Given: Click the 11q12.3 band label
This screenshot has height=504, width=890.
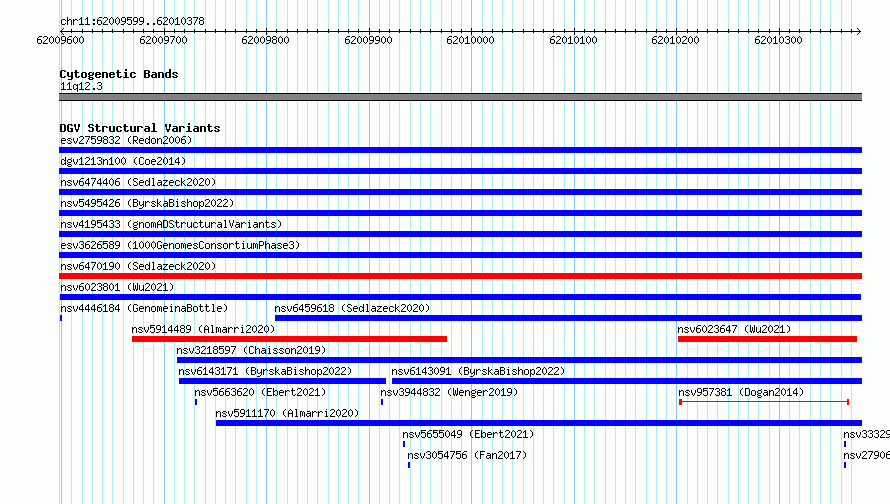Looking at the screenshot, I should 81,86.
